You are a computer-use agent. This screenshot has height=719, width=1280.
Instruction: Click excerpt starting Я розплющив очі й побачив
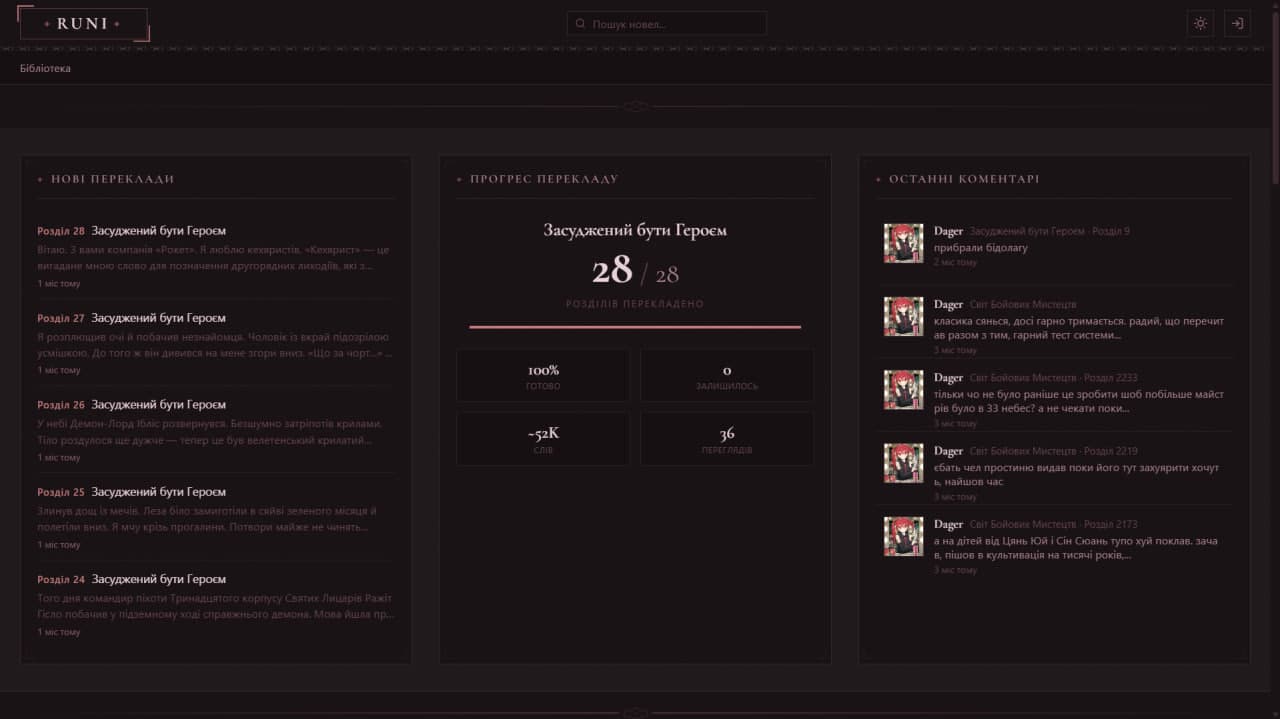[214, 345]
